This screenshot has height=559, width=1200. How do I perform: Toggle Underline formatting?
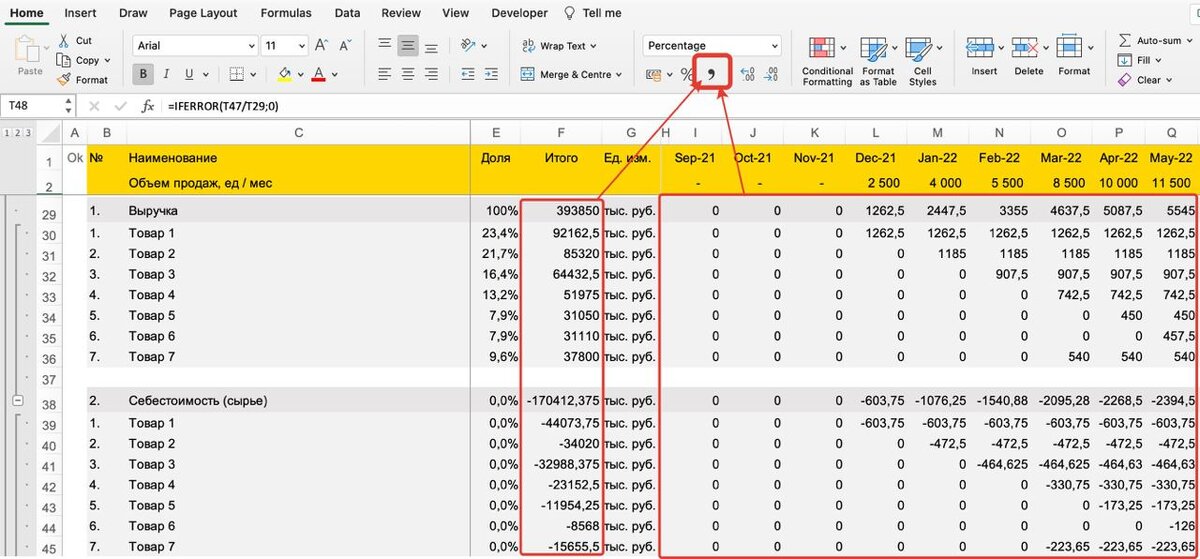pyautogui.click(x=187, y=74)
